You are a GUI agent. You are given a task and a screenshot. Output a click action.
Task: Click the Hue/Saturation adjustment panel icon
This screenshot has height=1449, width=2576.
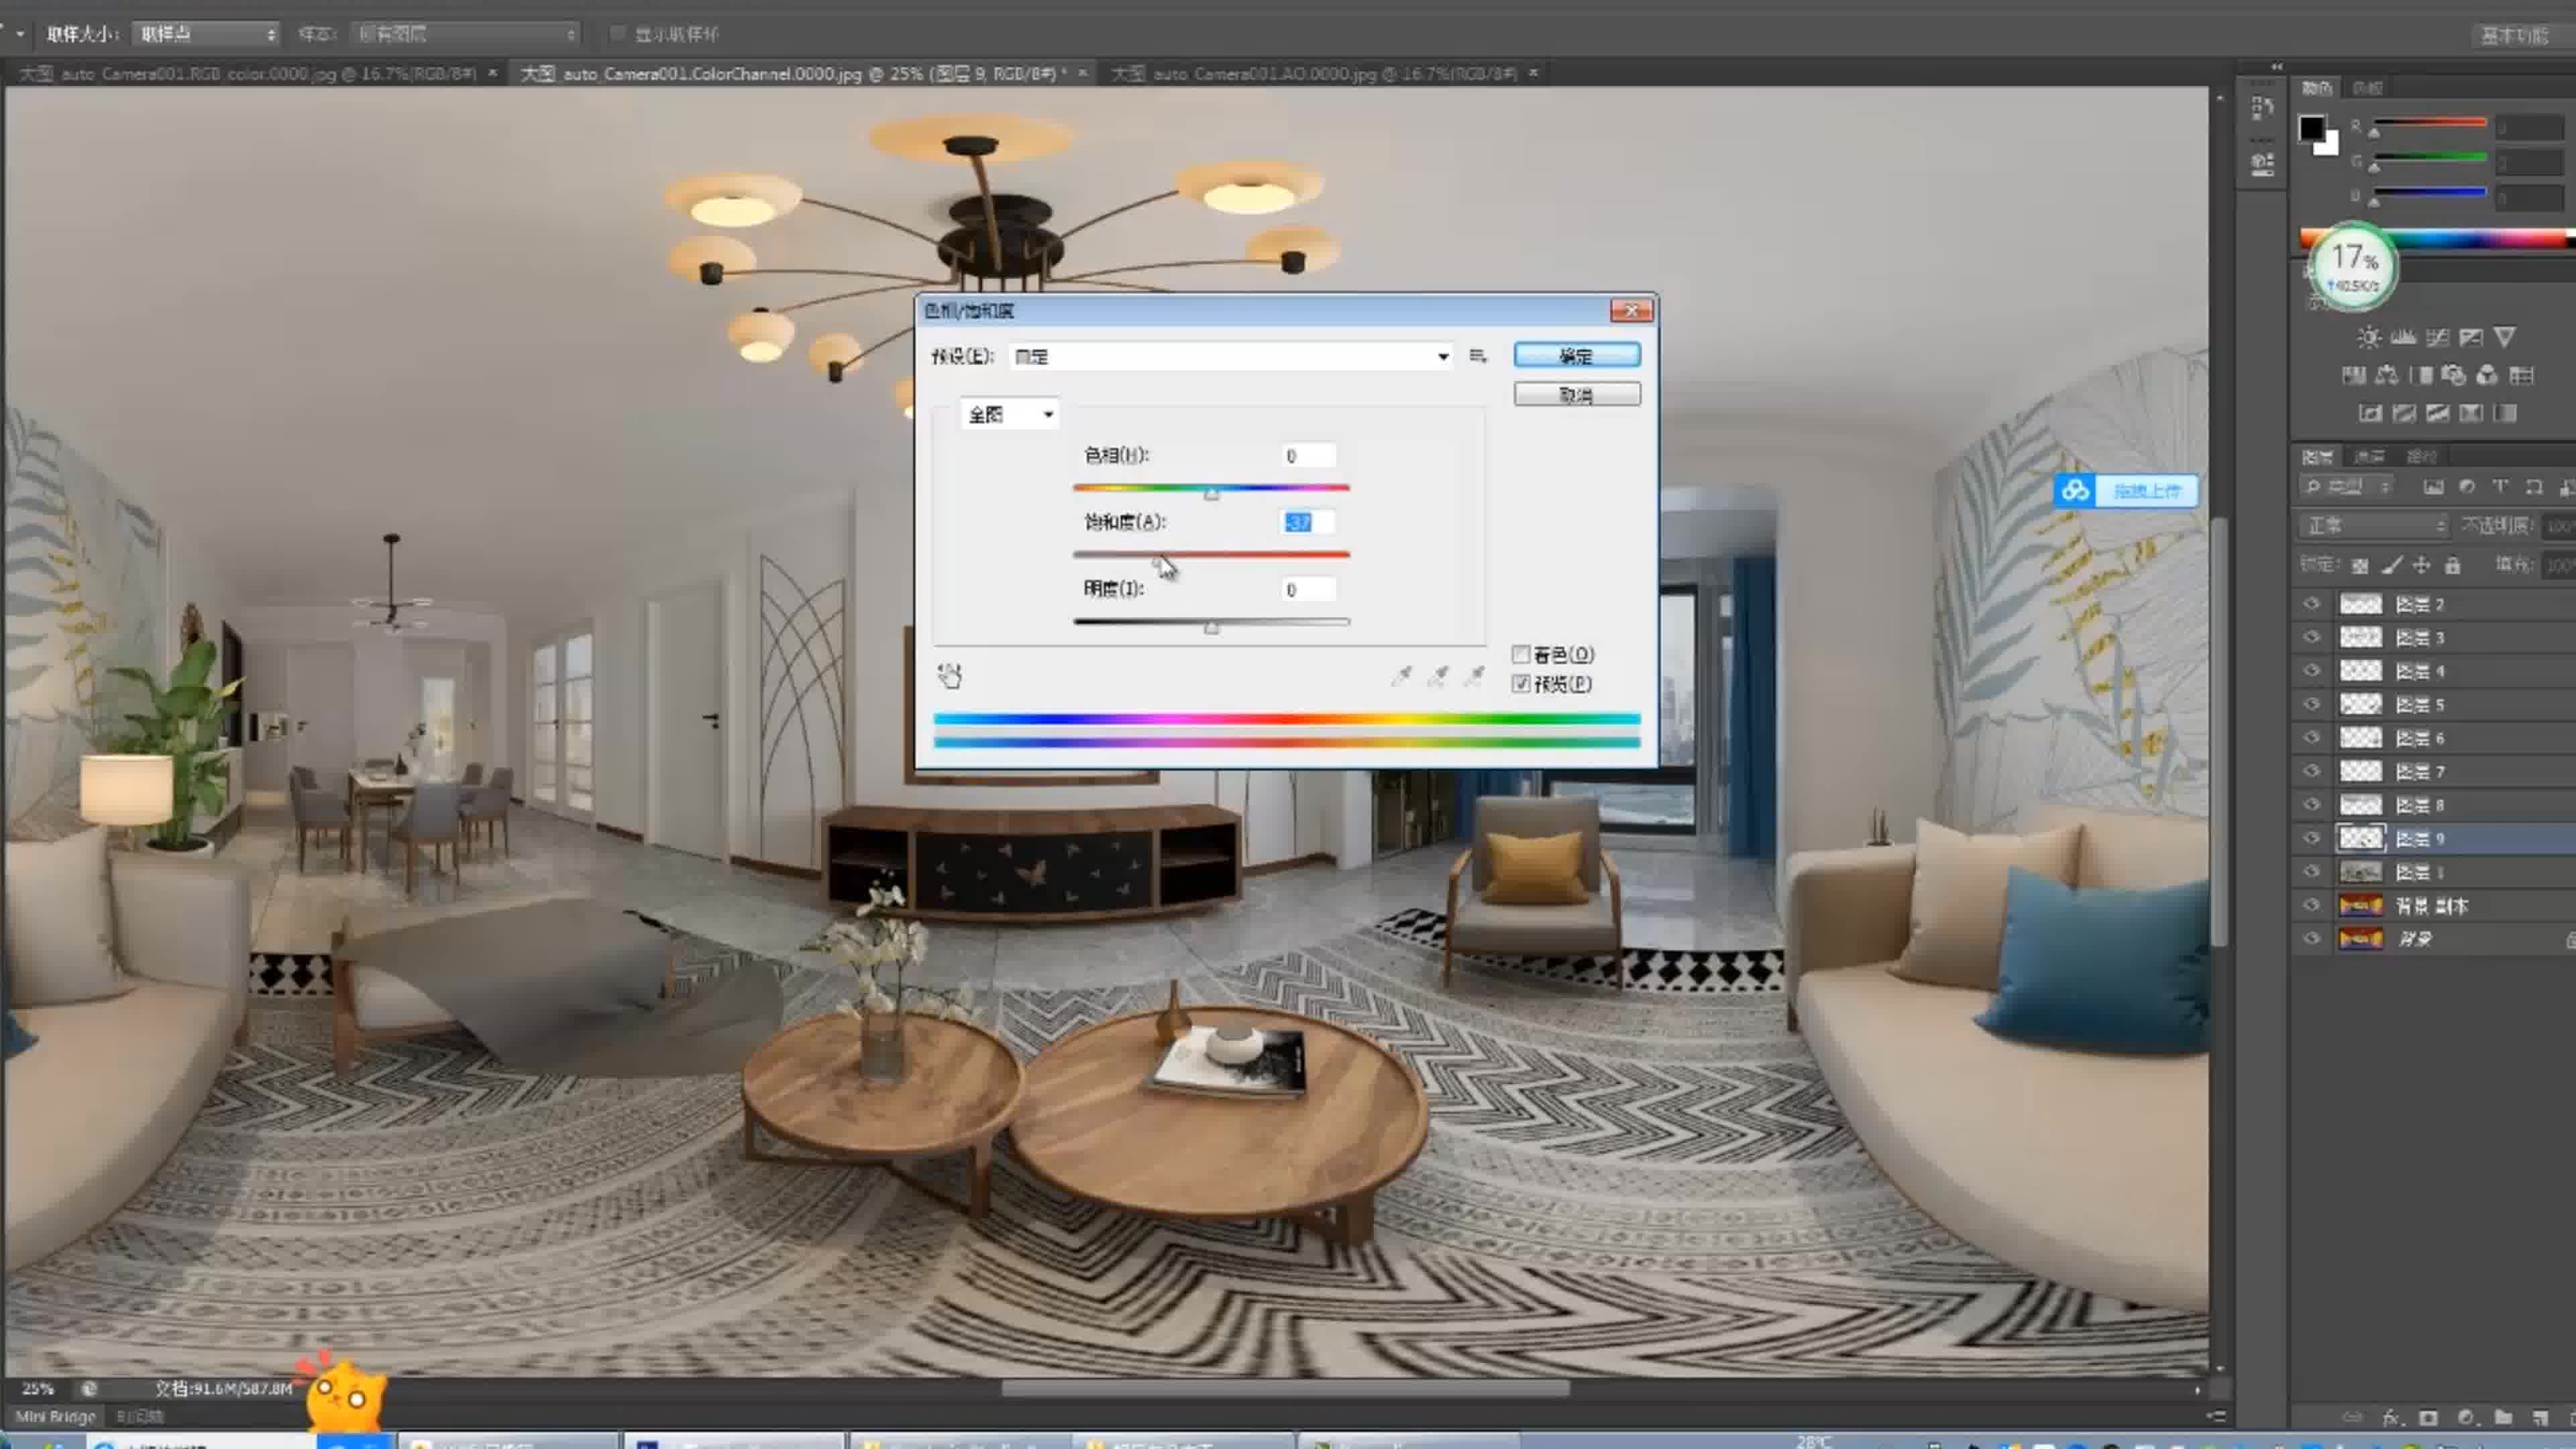[2354, 375]
